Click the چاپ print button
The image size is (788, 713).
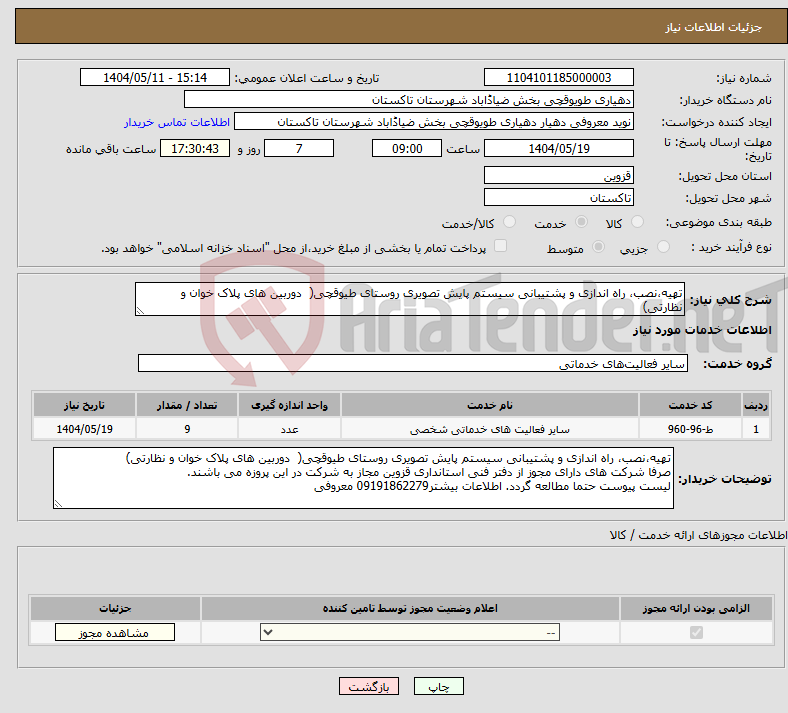[x=439, y=686]
